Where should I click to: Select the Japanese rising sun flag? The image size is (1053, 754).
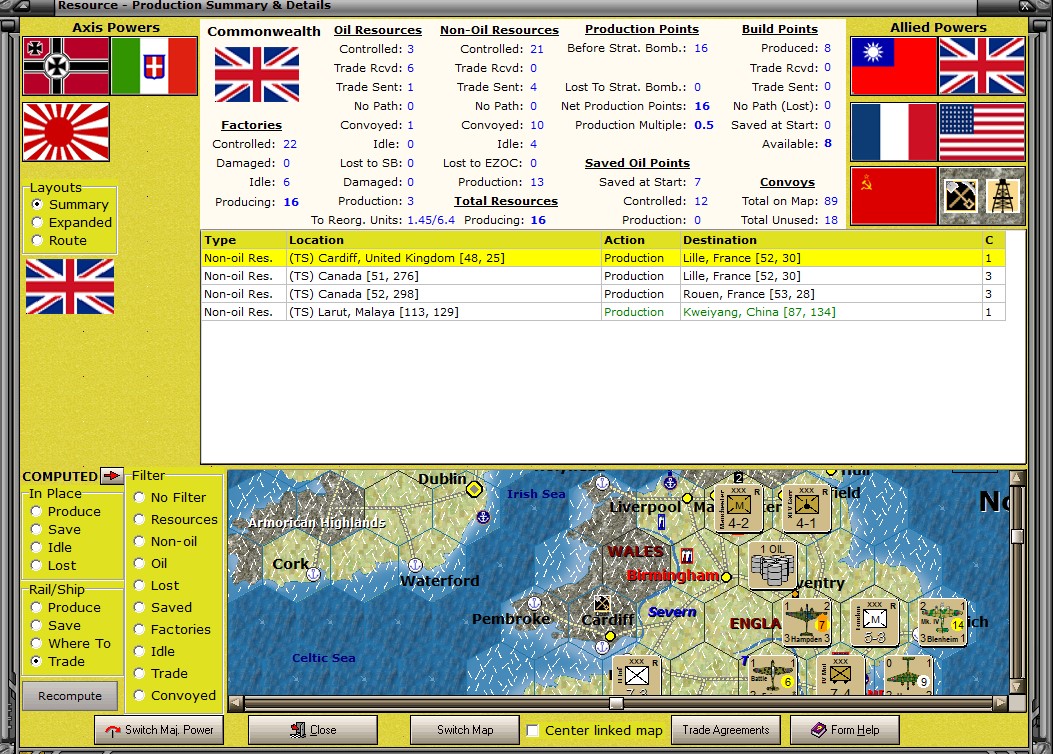(x=66, y=132)
